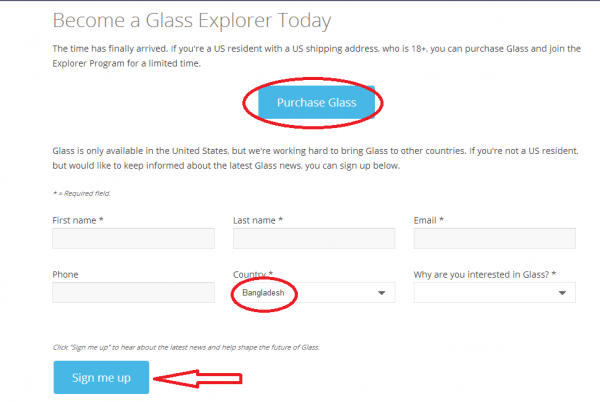
Task: Click the "Become a Glass Explorer Today" heading
Action: (x=191, y=20)
